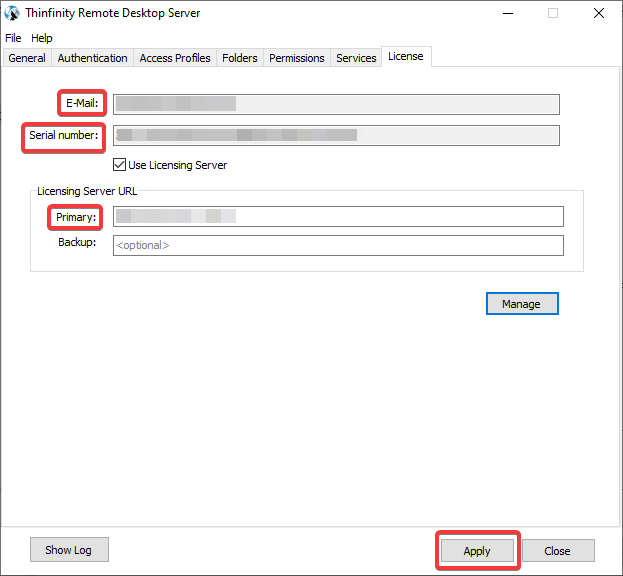Minimize the Thinfinity window
Screen dimensions: 623x576
tap(508, 13)
